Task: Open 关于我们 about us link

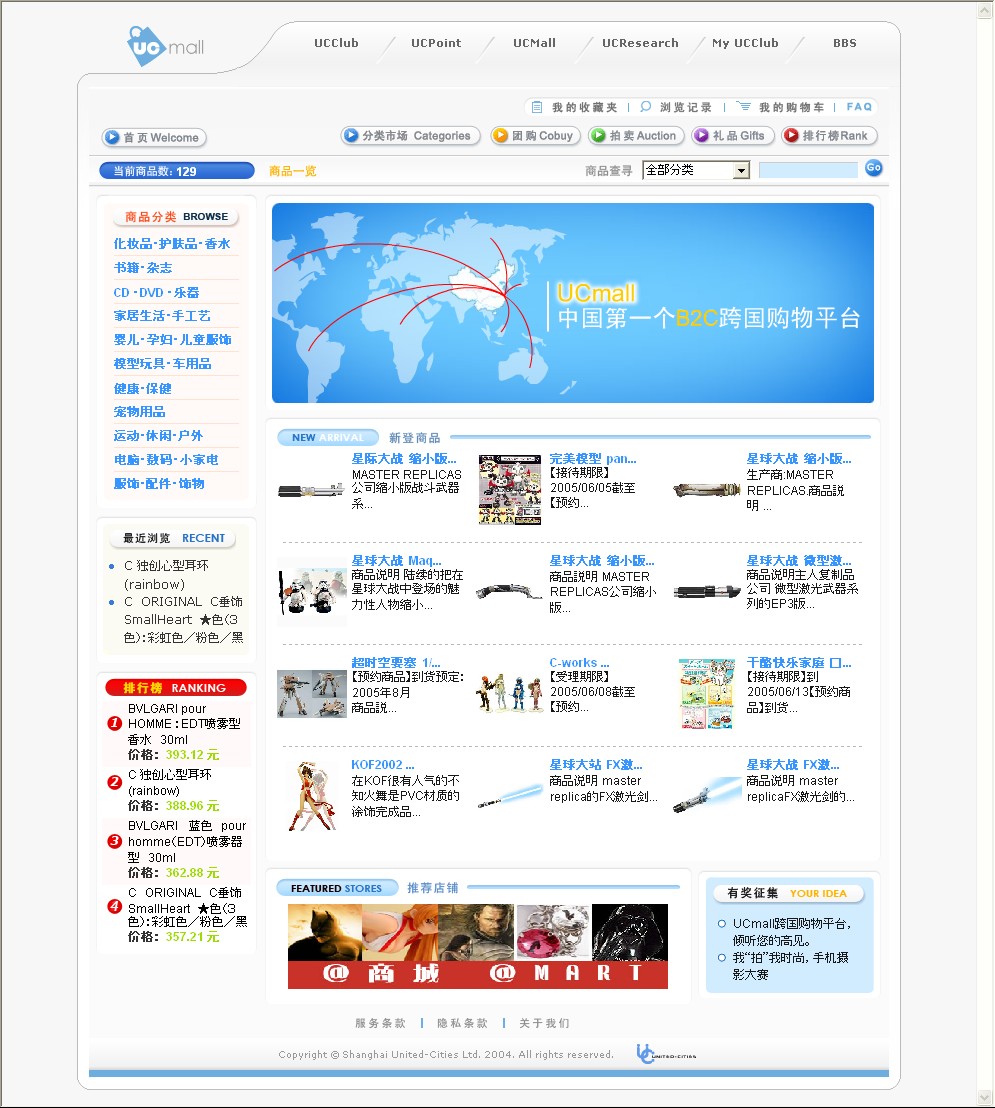Action: point(544,1023)
